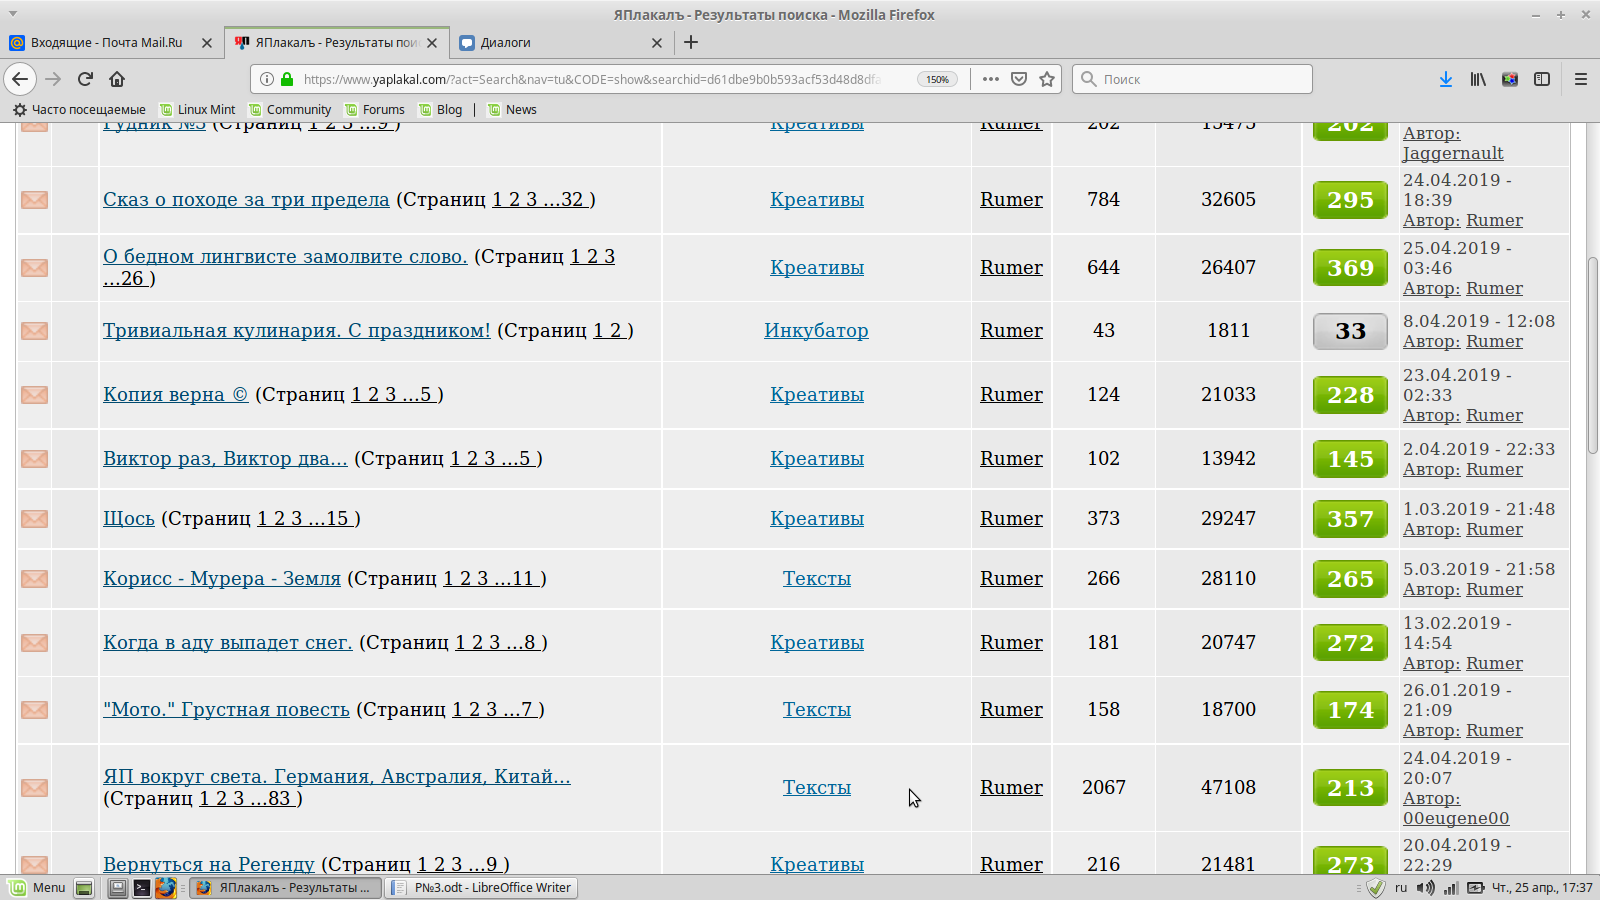Open topic Тривиальная кулинария. С праздником!

pos(297,330)
